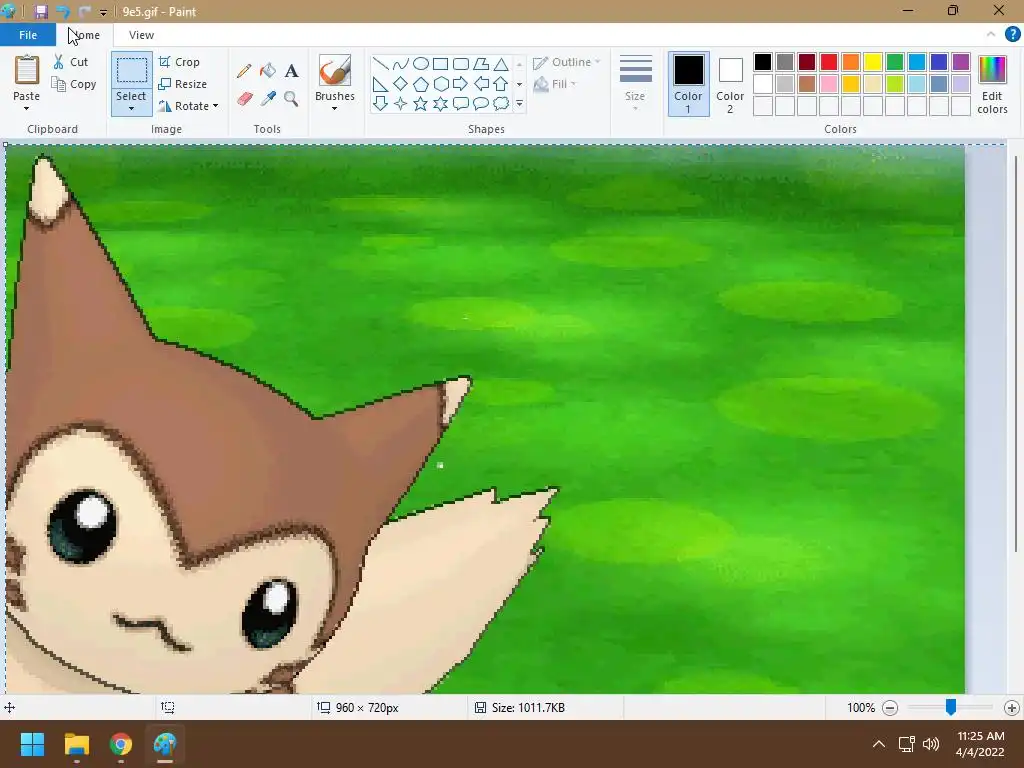1024x768 pixels.
Task: Switch to the Home tab
Action: (x=85, y=35)
